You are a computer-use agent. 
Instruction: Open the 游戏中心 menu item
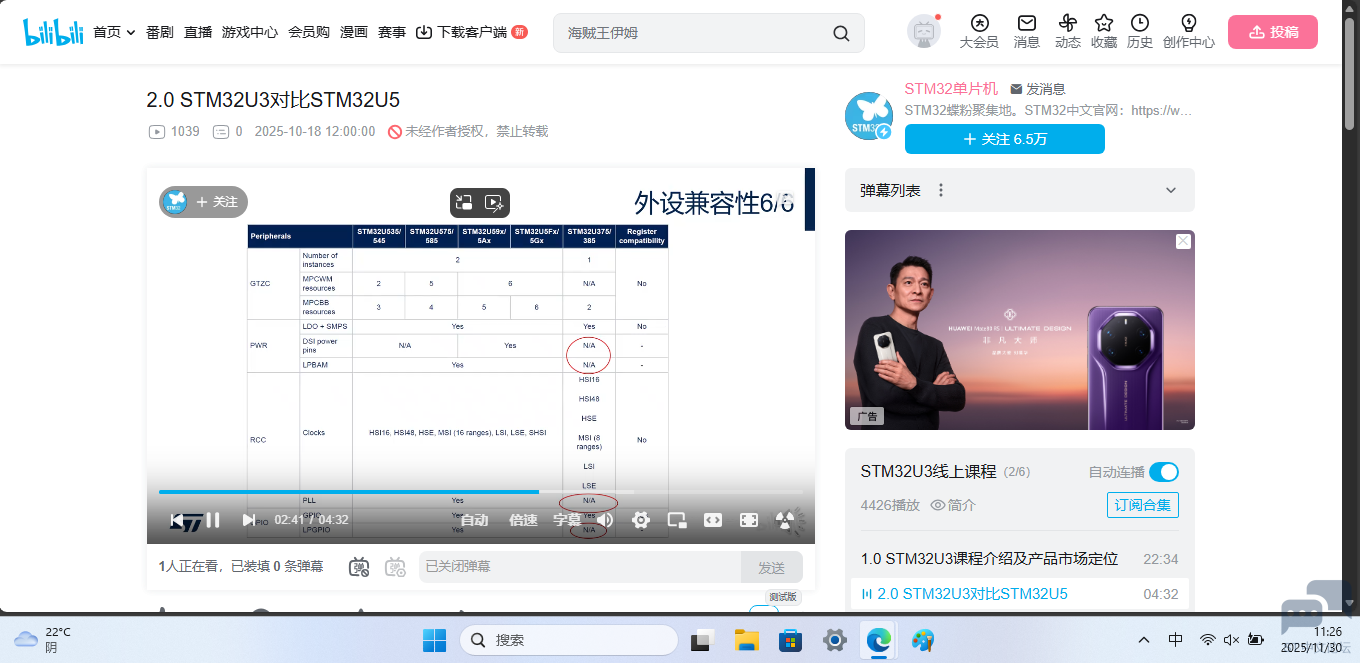(x=250, y=31)
